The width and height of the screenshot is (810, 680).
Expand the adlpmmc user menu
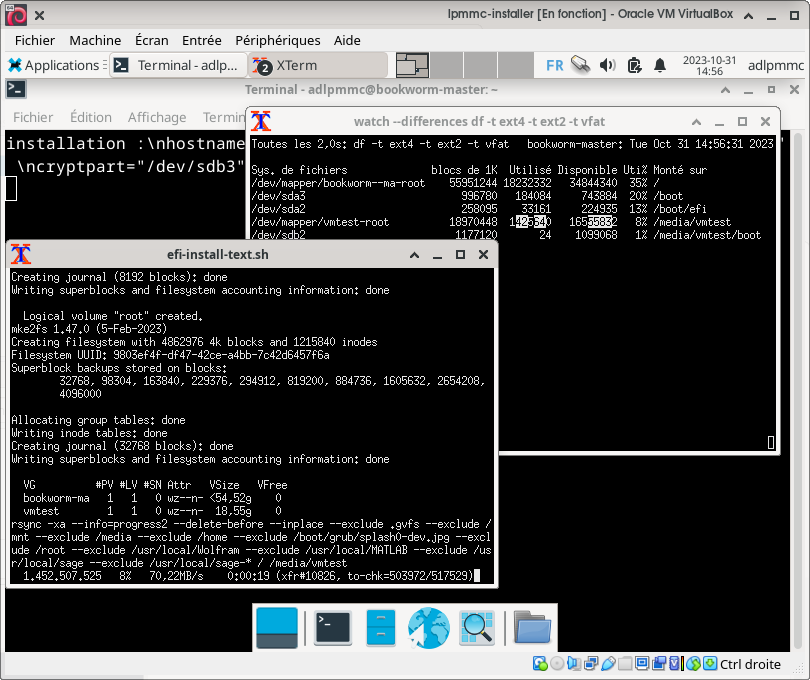tap(775, 65)
